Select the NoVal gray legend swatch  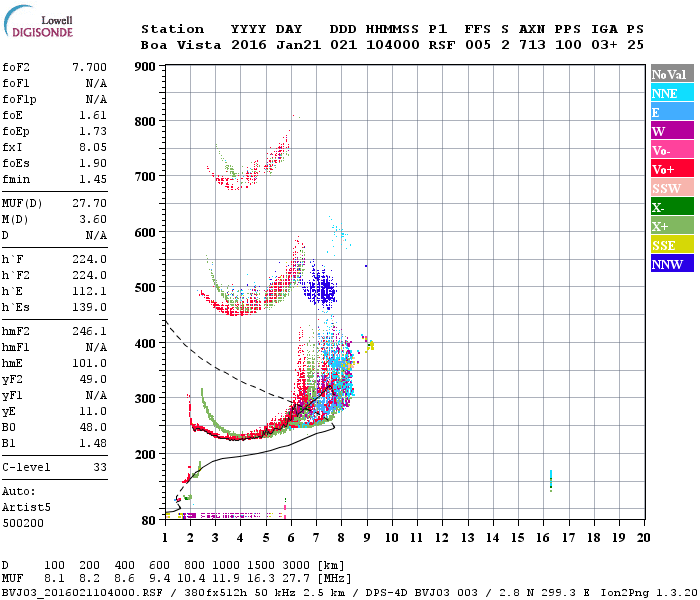pyautogui.click(x=672, y=74)
